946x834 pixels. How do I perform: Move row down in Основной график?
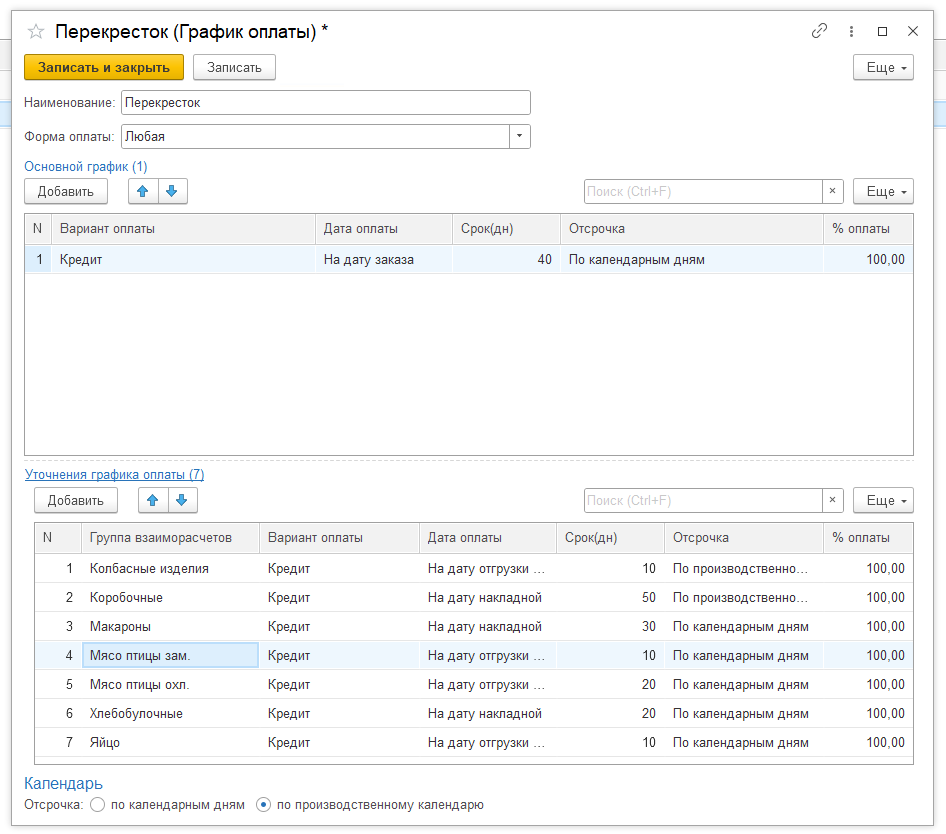[x=172, y=191]
